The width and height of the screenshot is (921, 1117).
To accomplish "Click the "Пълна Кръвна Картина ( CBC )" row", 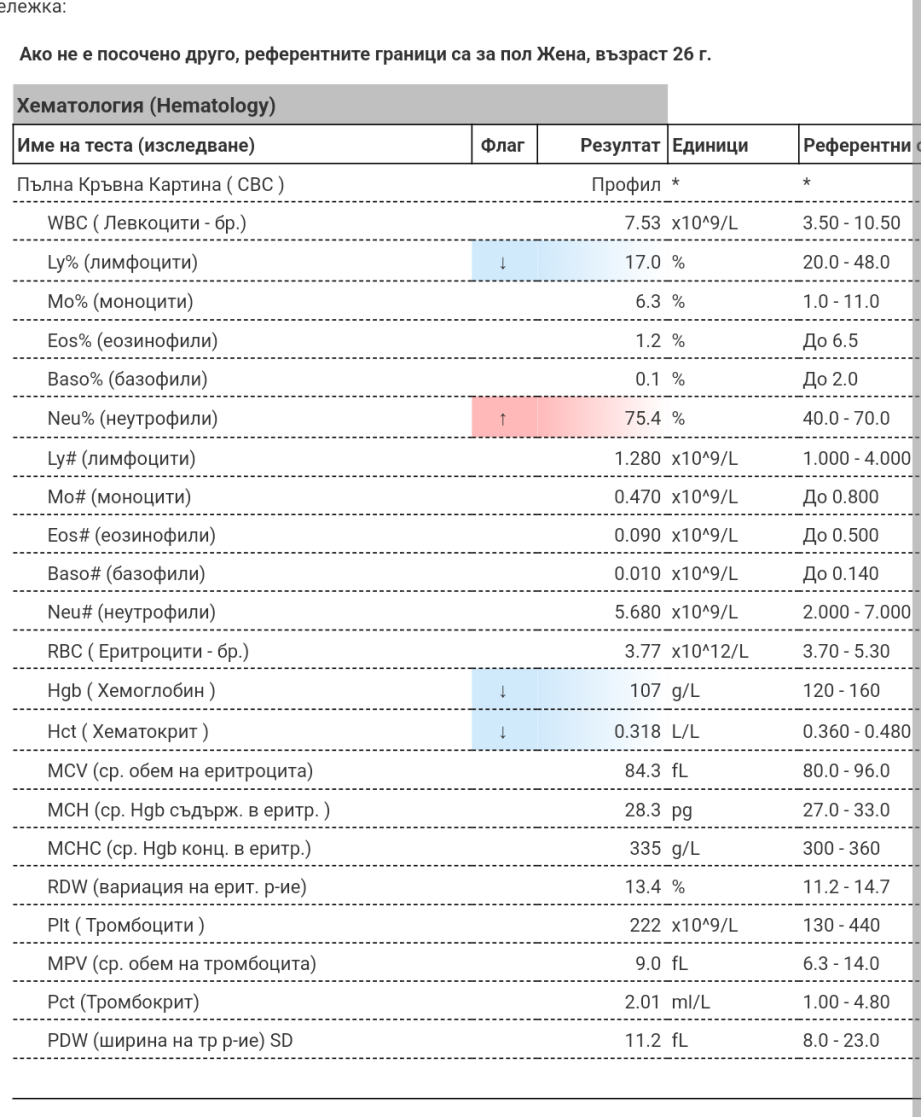I will (x=150, y=185).
